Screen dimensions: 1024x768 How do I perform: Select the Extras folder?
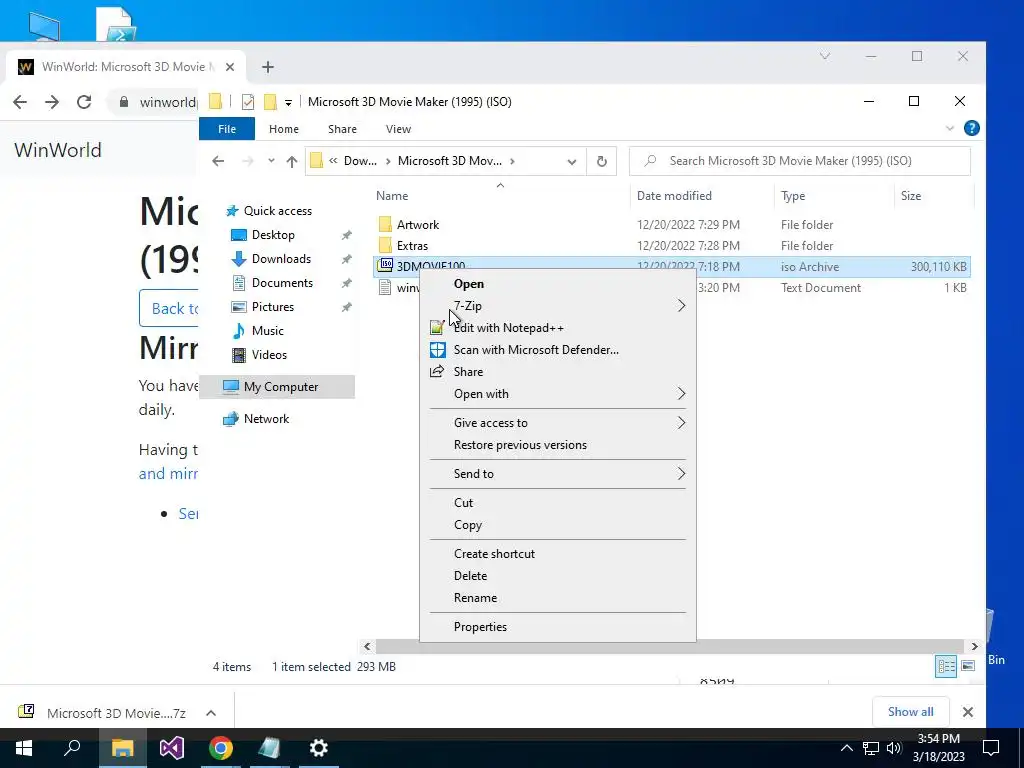tap(412, 246)
